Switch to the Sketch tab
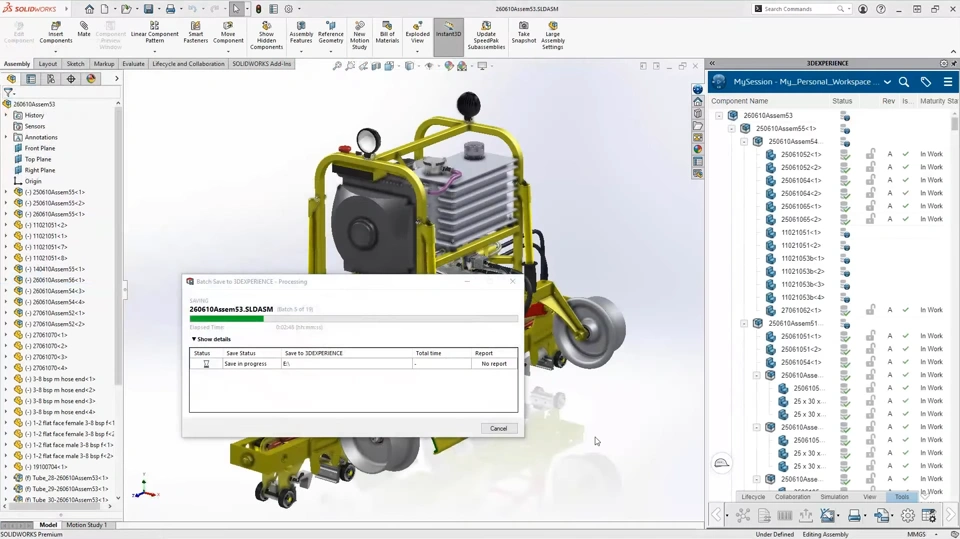960x539 pixels. point(75,64)
